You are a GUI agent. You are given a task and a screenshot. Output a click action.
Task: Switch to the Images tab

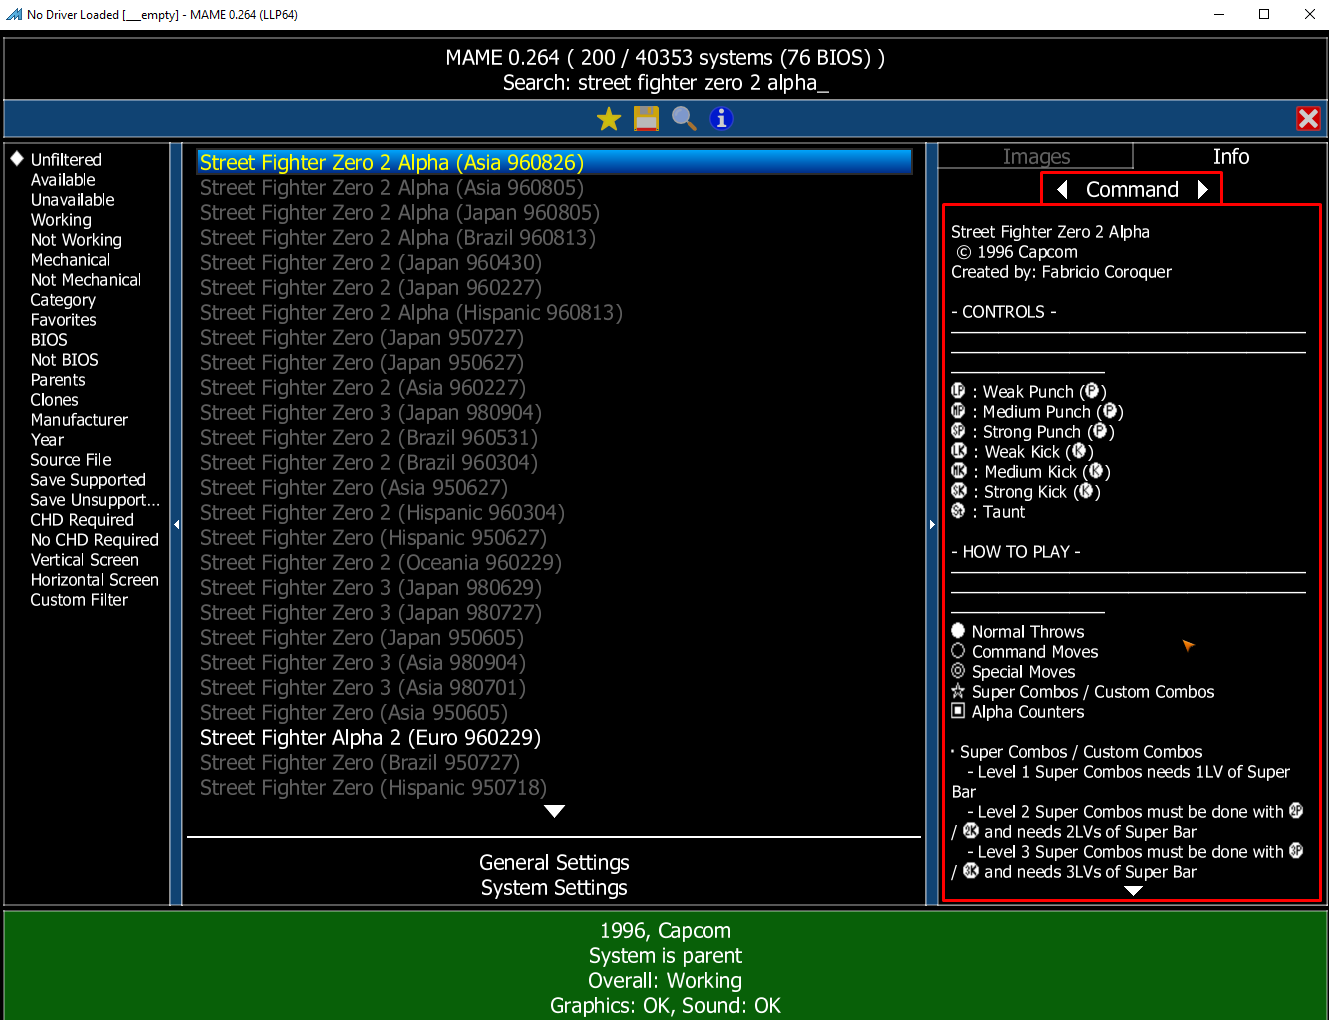tap(1036, 157)
